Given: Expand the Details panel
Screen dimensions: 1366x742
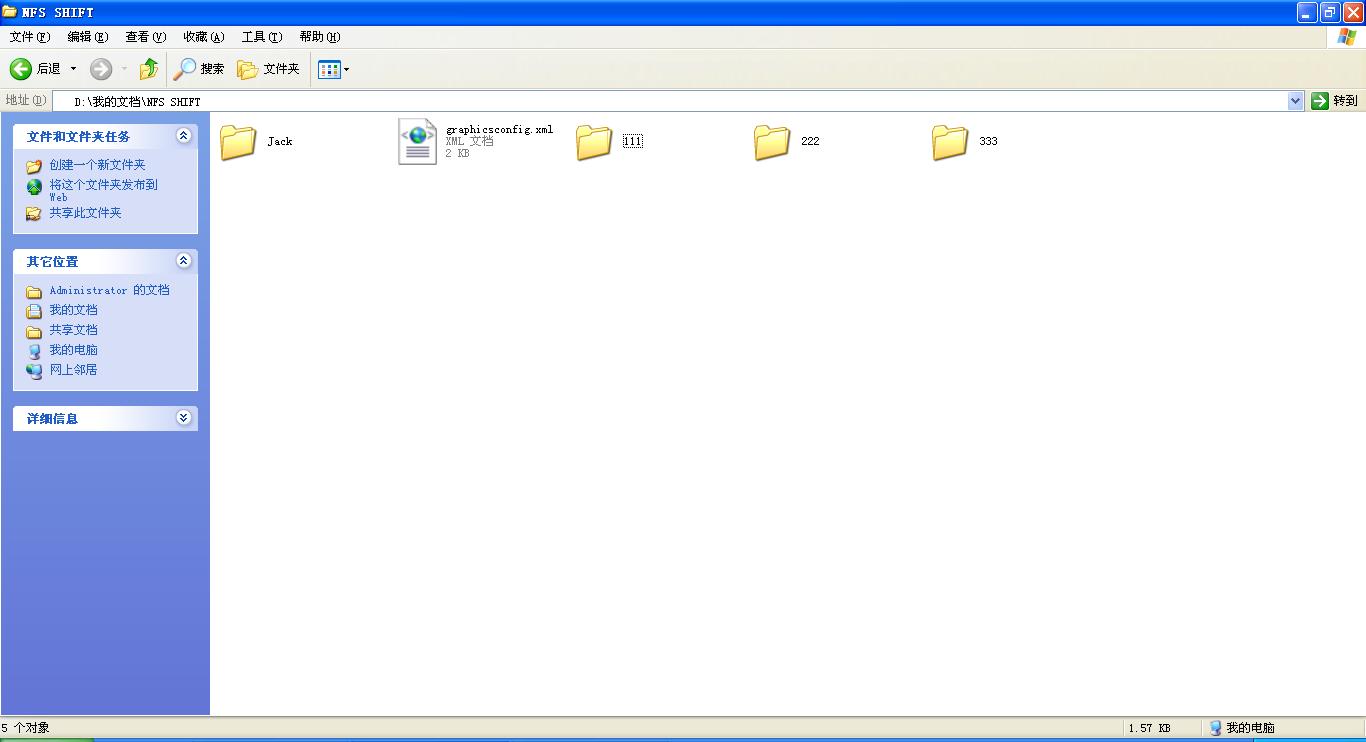Looking at the screenshot, I should click(183, 418).
